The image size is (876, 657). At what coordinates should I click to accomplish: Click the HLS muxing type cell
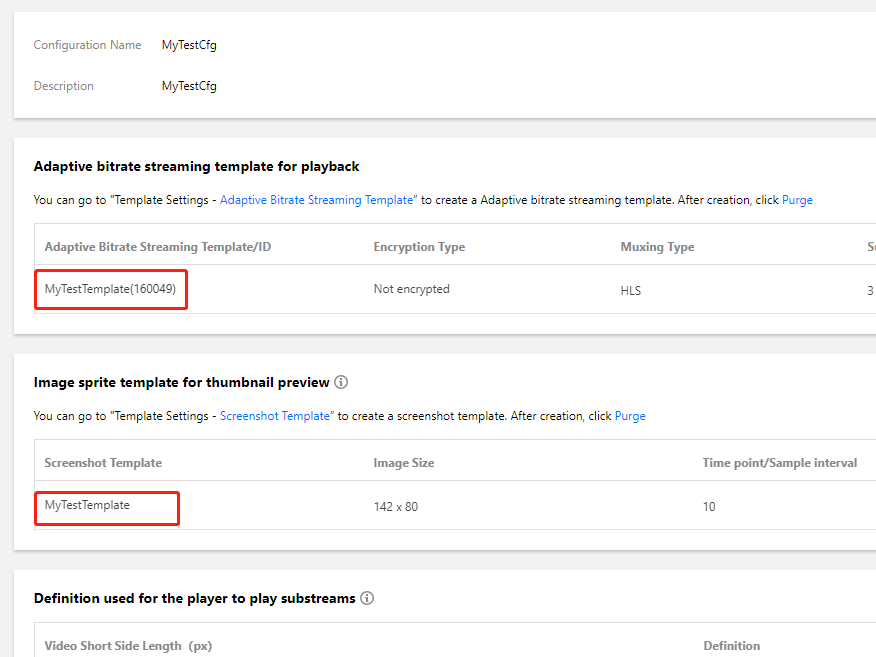631,290
